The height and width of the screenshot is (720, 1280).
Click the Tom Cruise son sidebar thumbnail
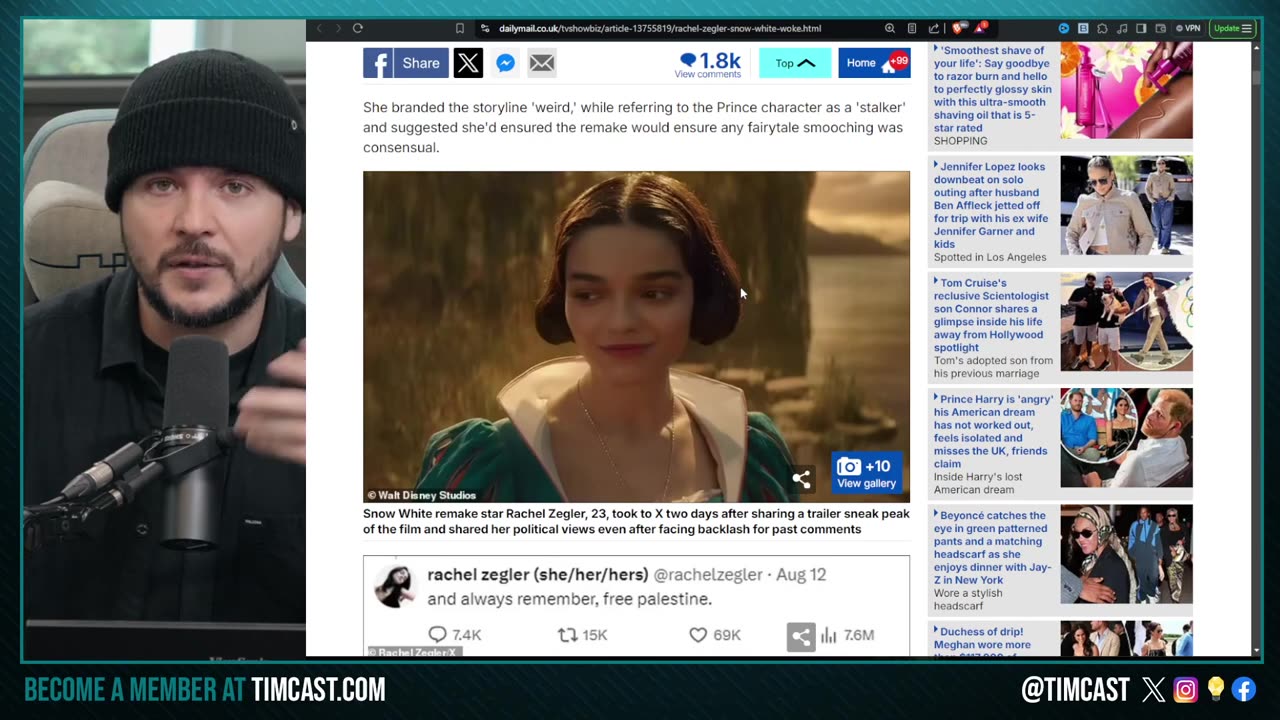coord(1126,321)
